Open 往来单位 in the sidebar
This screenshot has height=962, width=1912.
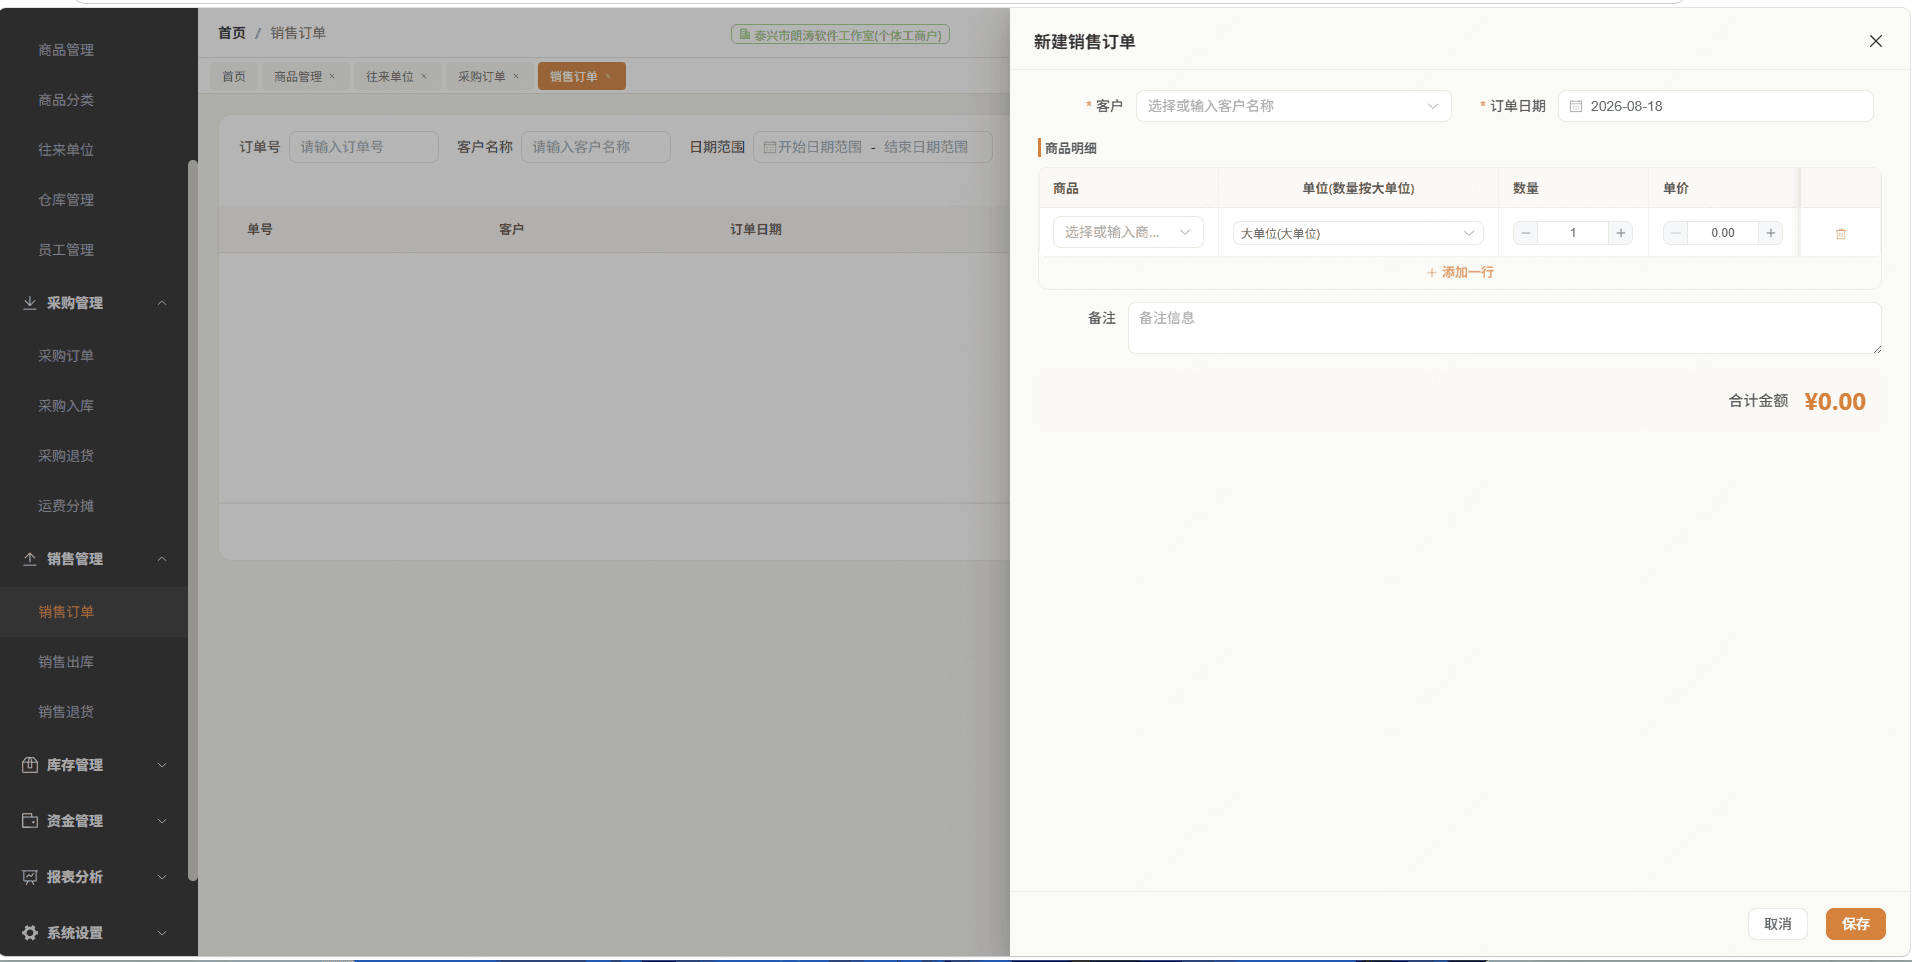(x=66, y=150)
